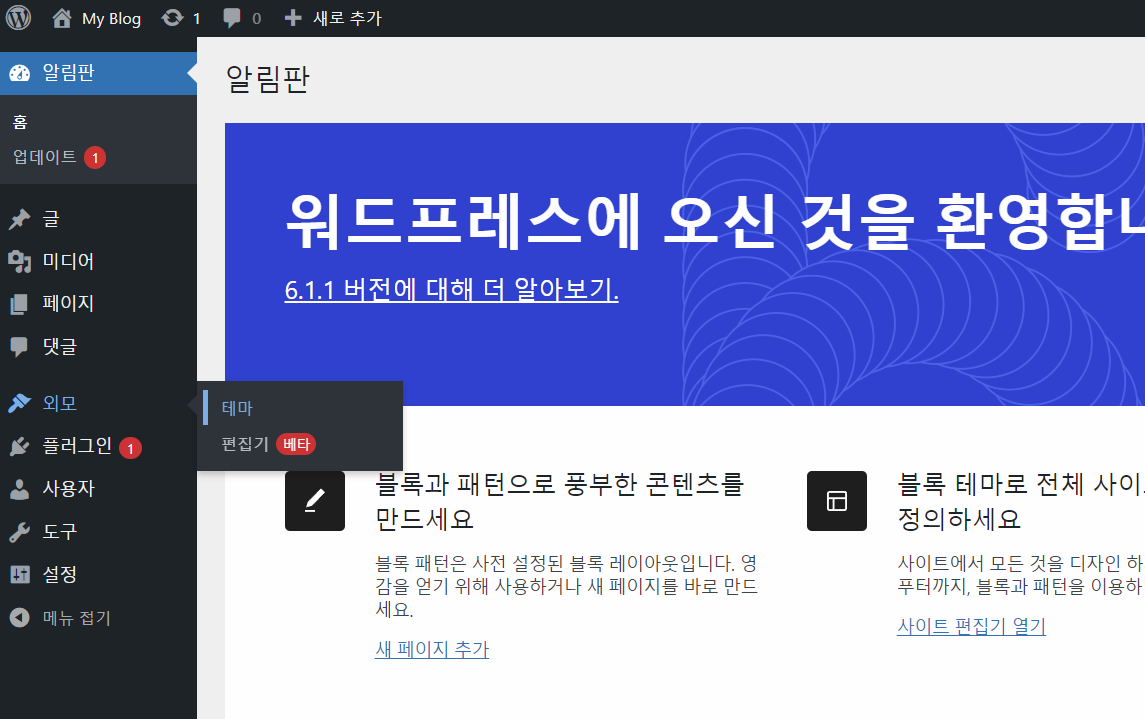Click the 블록과 패턴으로 풍부한 콘텐츠를 만드세요 heading
Image resolution: width=1145 pixels, height=719 pixels.
(x=559, y=501)
